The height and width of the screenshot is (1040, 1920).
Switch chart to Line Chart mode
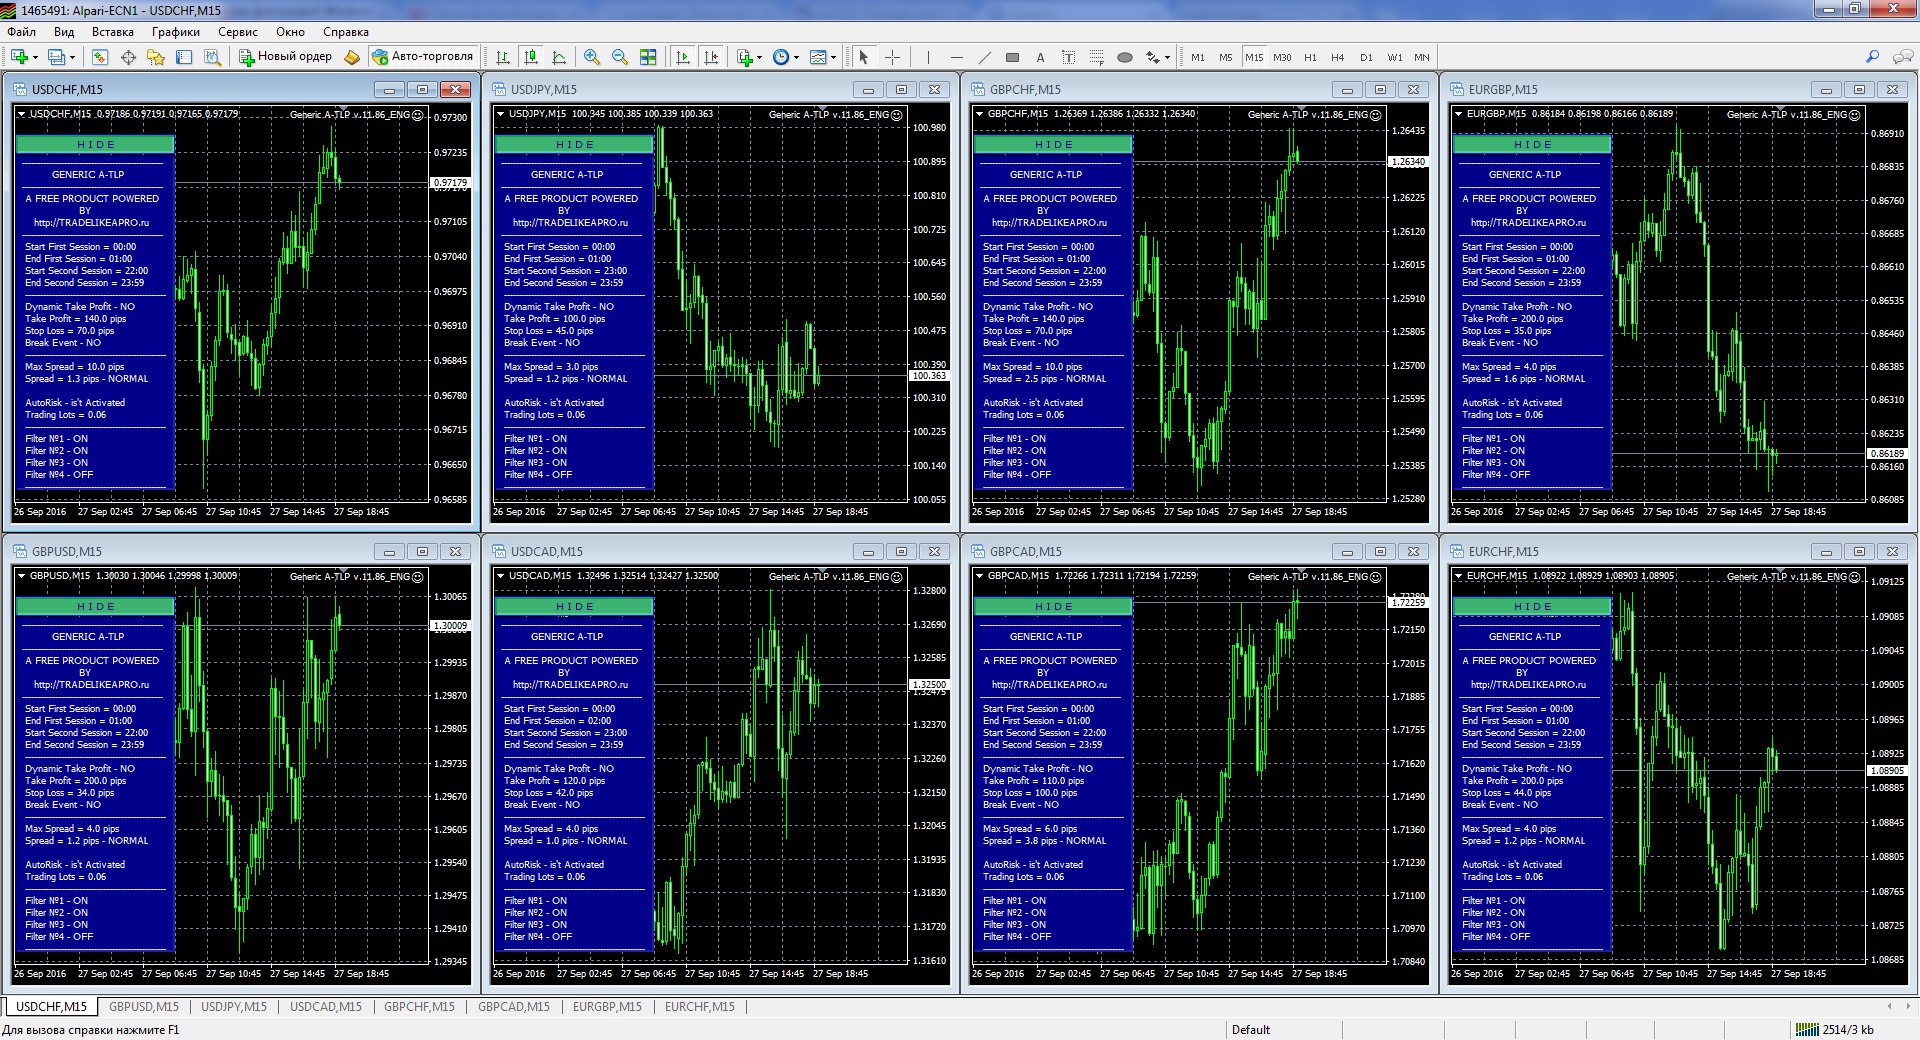[558, 57]
